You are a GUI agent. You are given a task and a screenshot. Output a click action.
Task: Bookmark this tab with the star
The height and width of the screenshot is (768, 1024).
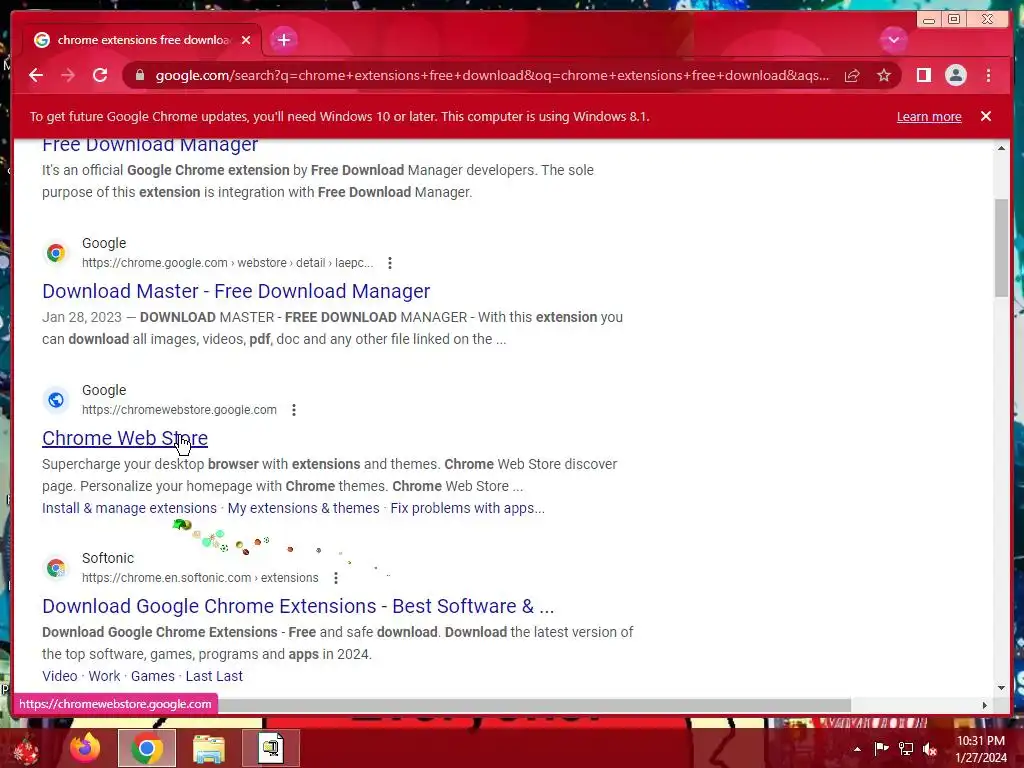click(884, 76)
